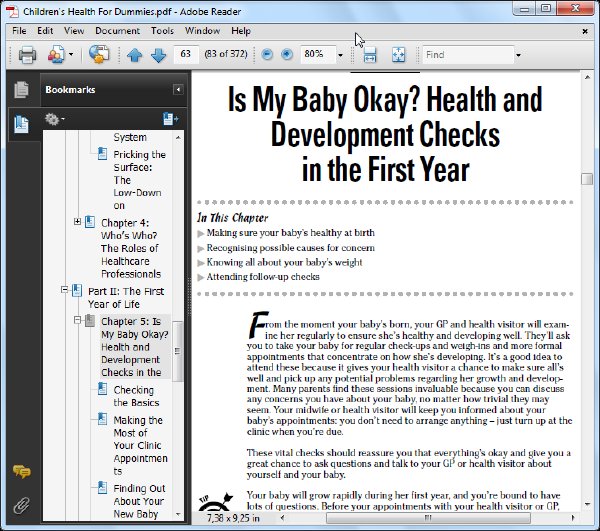Click the Pricking the Surface bookmark icon

pyautogui.click(x=103, y=153)
